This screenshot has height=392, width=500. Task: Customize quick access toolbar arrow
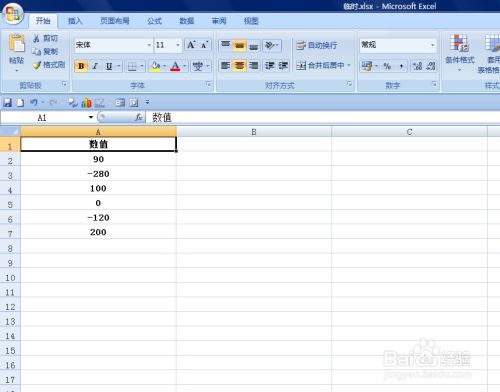pyautogui.click(x=147, y=103)
